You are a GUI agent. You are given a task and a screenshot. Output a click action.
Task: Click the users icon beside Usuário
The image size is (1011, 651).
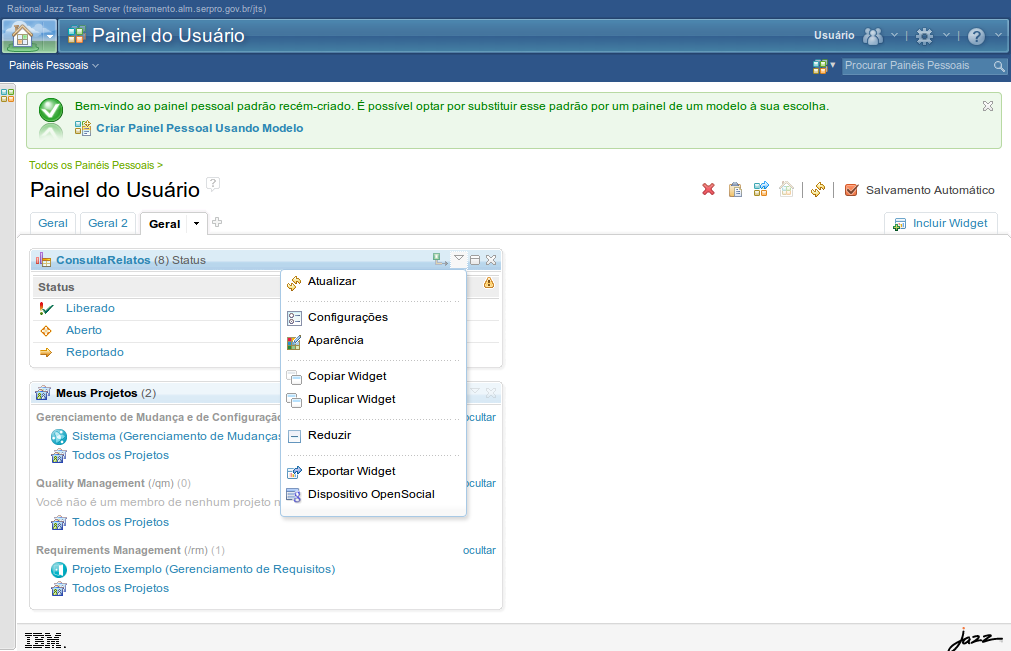pos(873,36)
